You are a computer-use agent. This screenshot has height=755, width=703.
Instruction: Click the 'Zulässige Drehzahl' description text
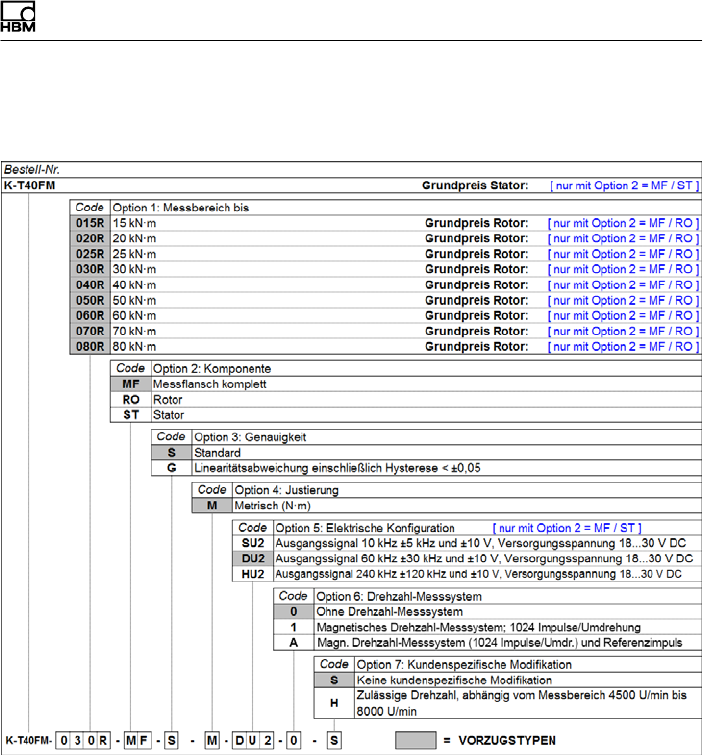[x=521, y=703]
